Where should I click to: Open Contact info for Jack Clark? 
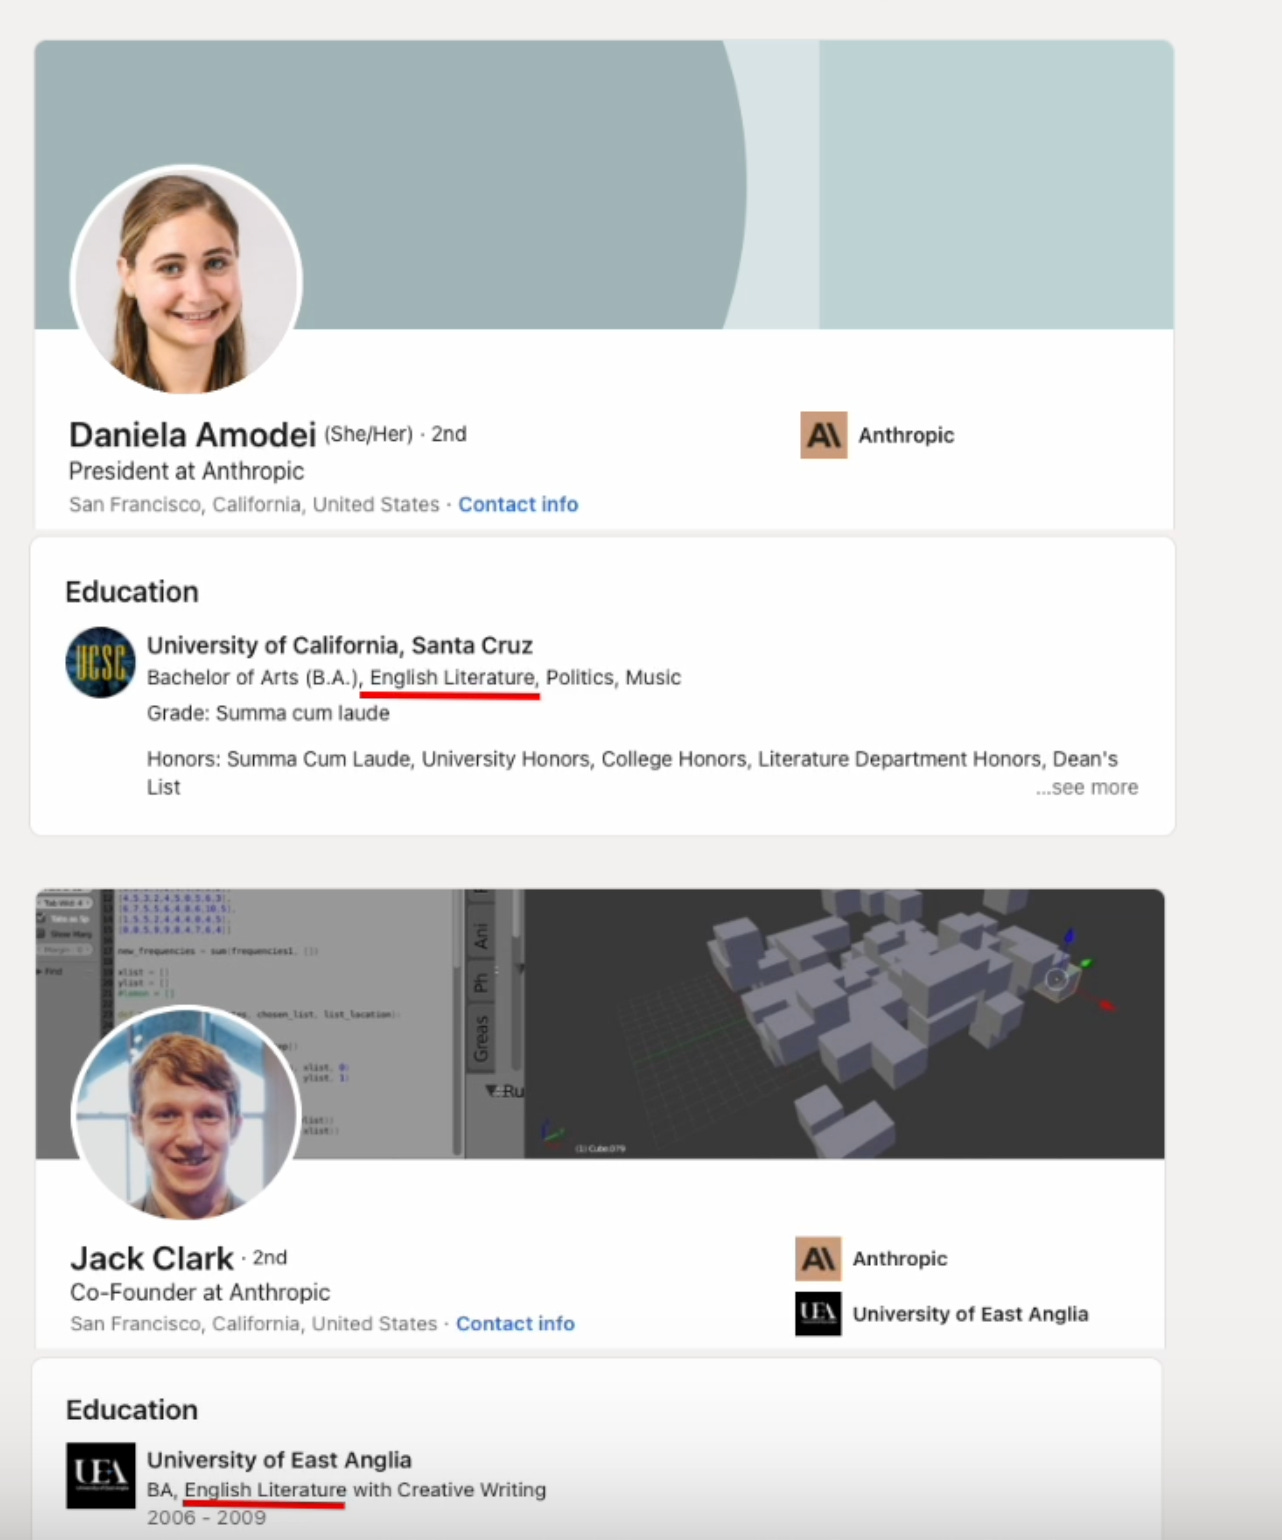[x=515, y=1324]
